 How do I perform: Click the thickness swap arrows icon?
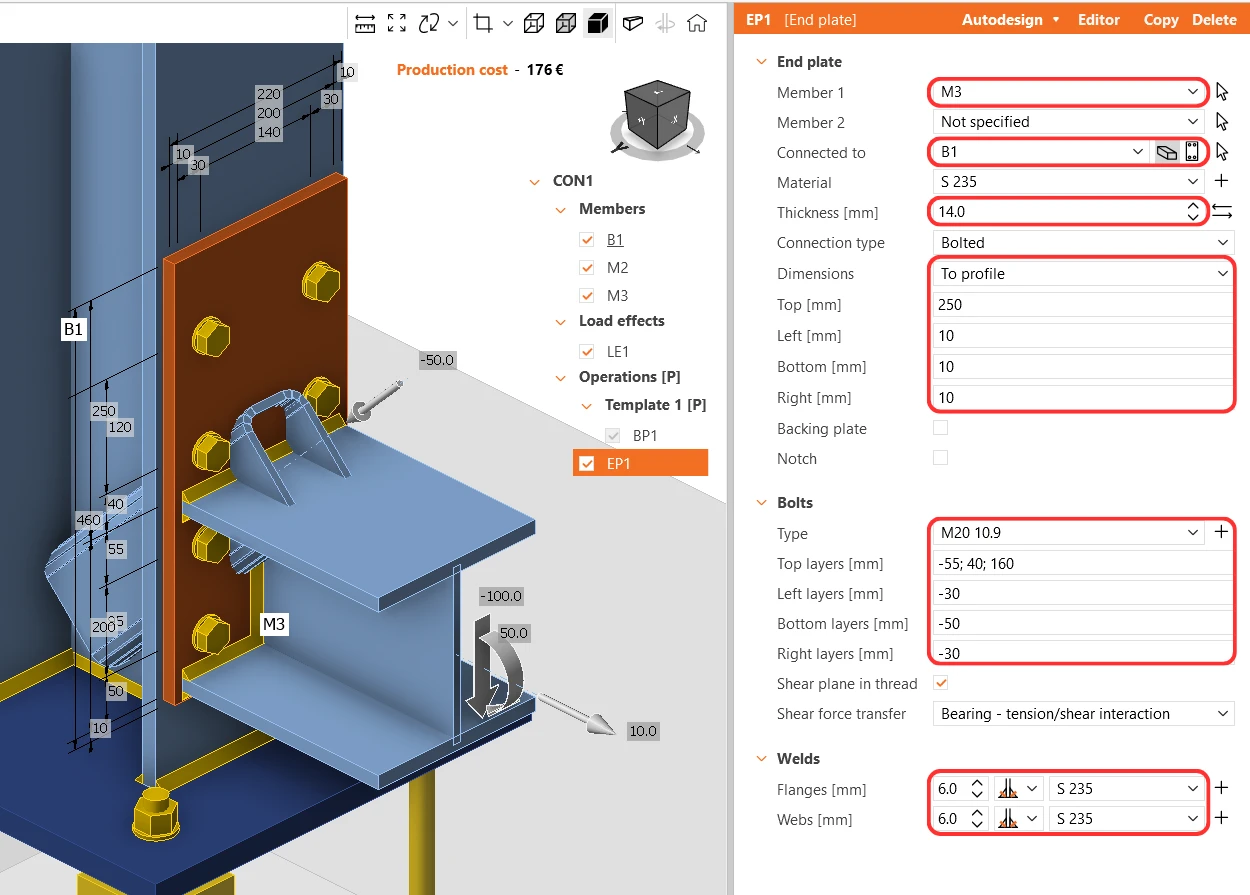1222,211
